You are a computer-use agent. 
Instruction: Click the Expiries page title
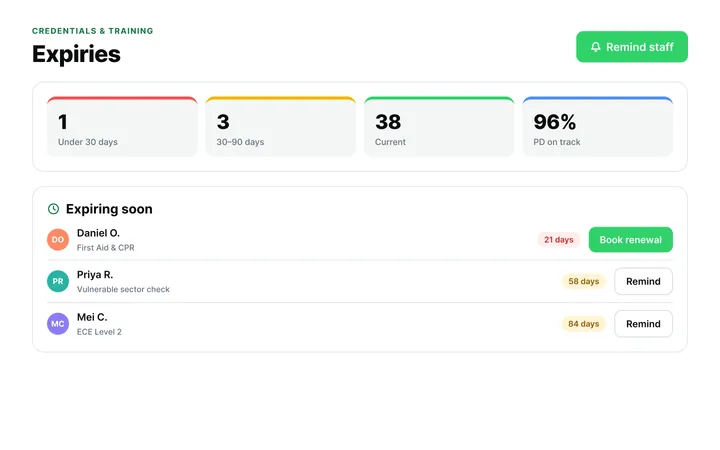pos(76,54)
